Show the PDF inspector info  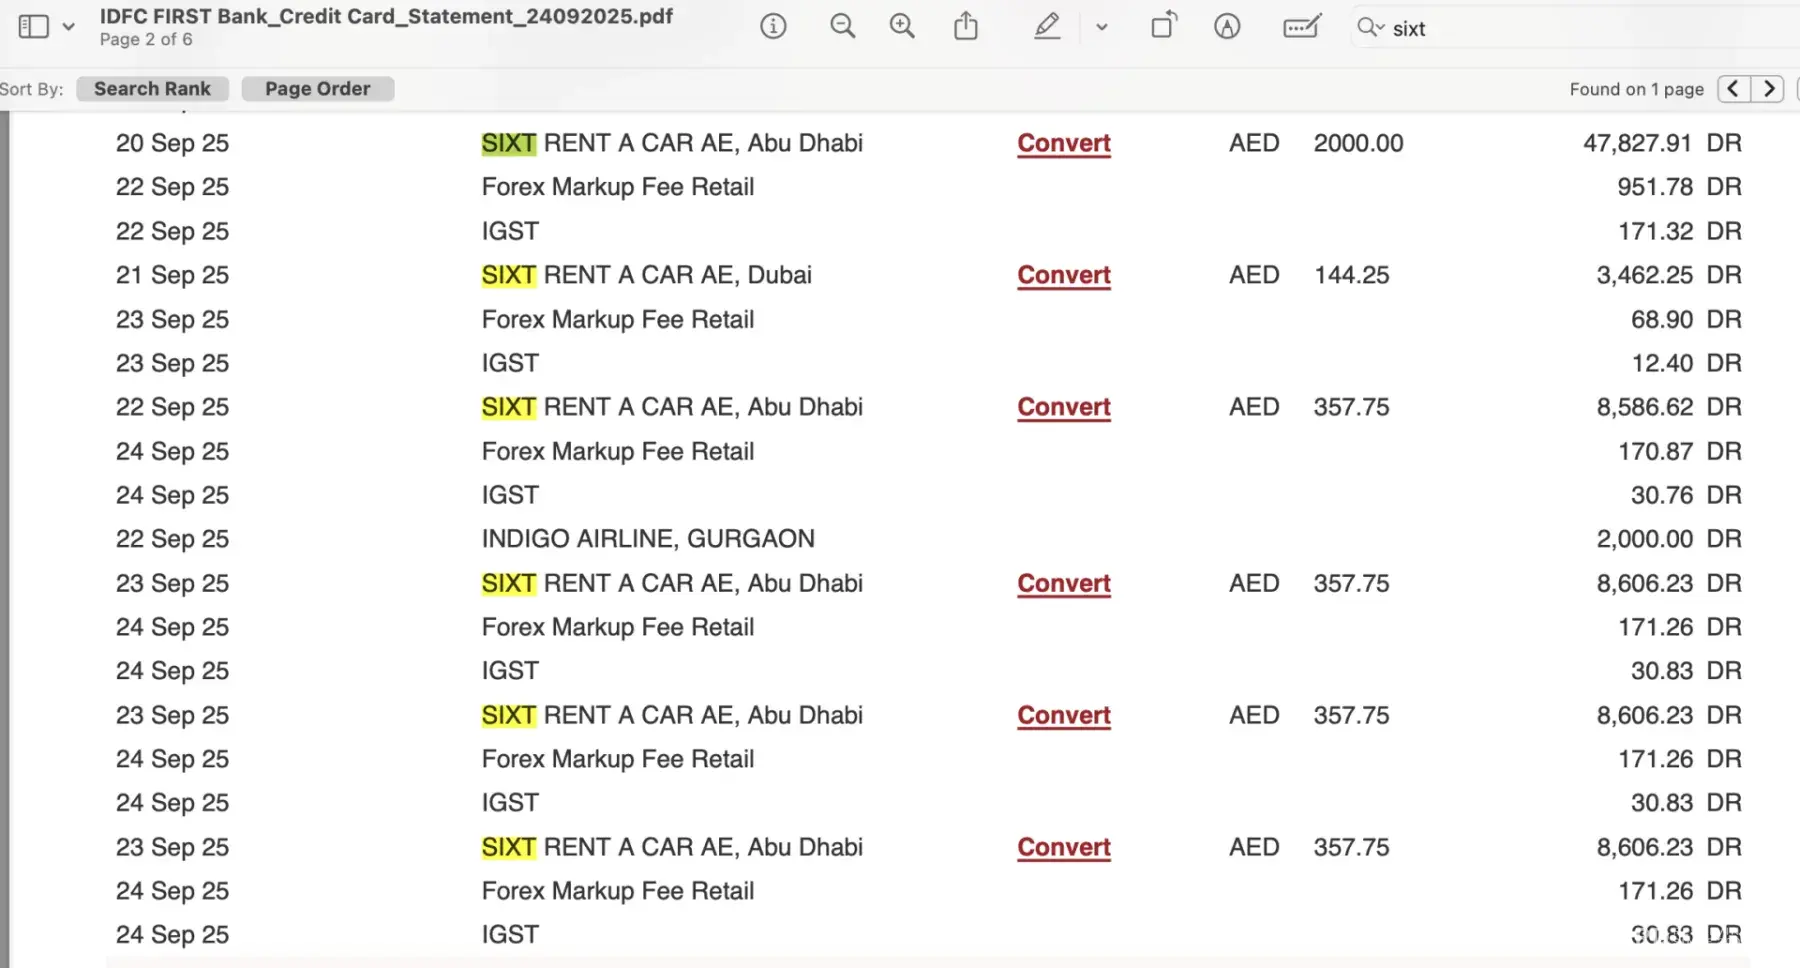(773, 27)
